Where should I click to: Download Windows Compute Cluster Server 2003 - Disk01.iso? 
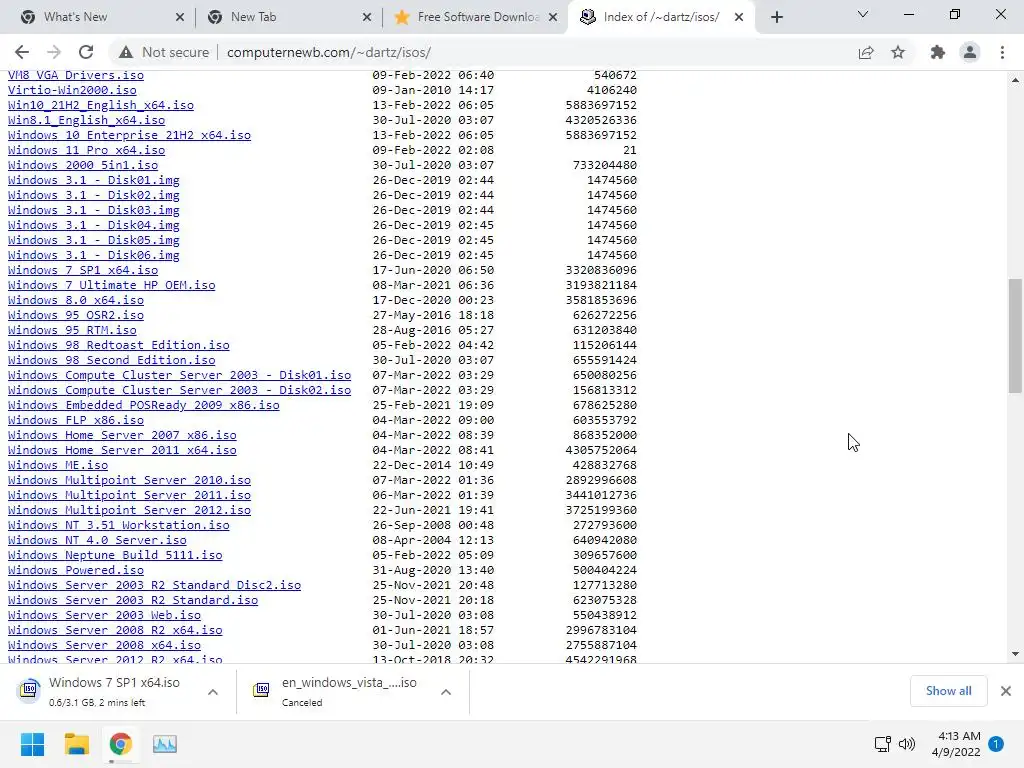pos(180,376)
